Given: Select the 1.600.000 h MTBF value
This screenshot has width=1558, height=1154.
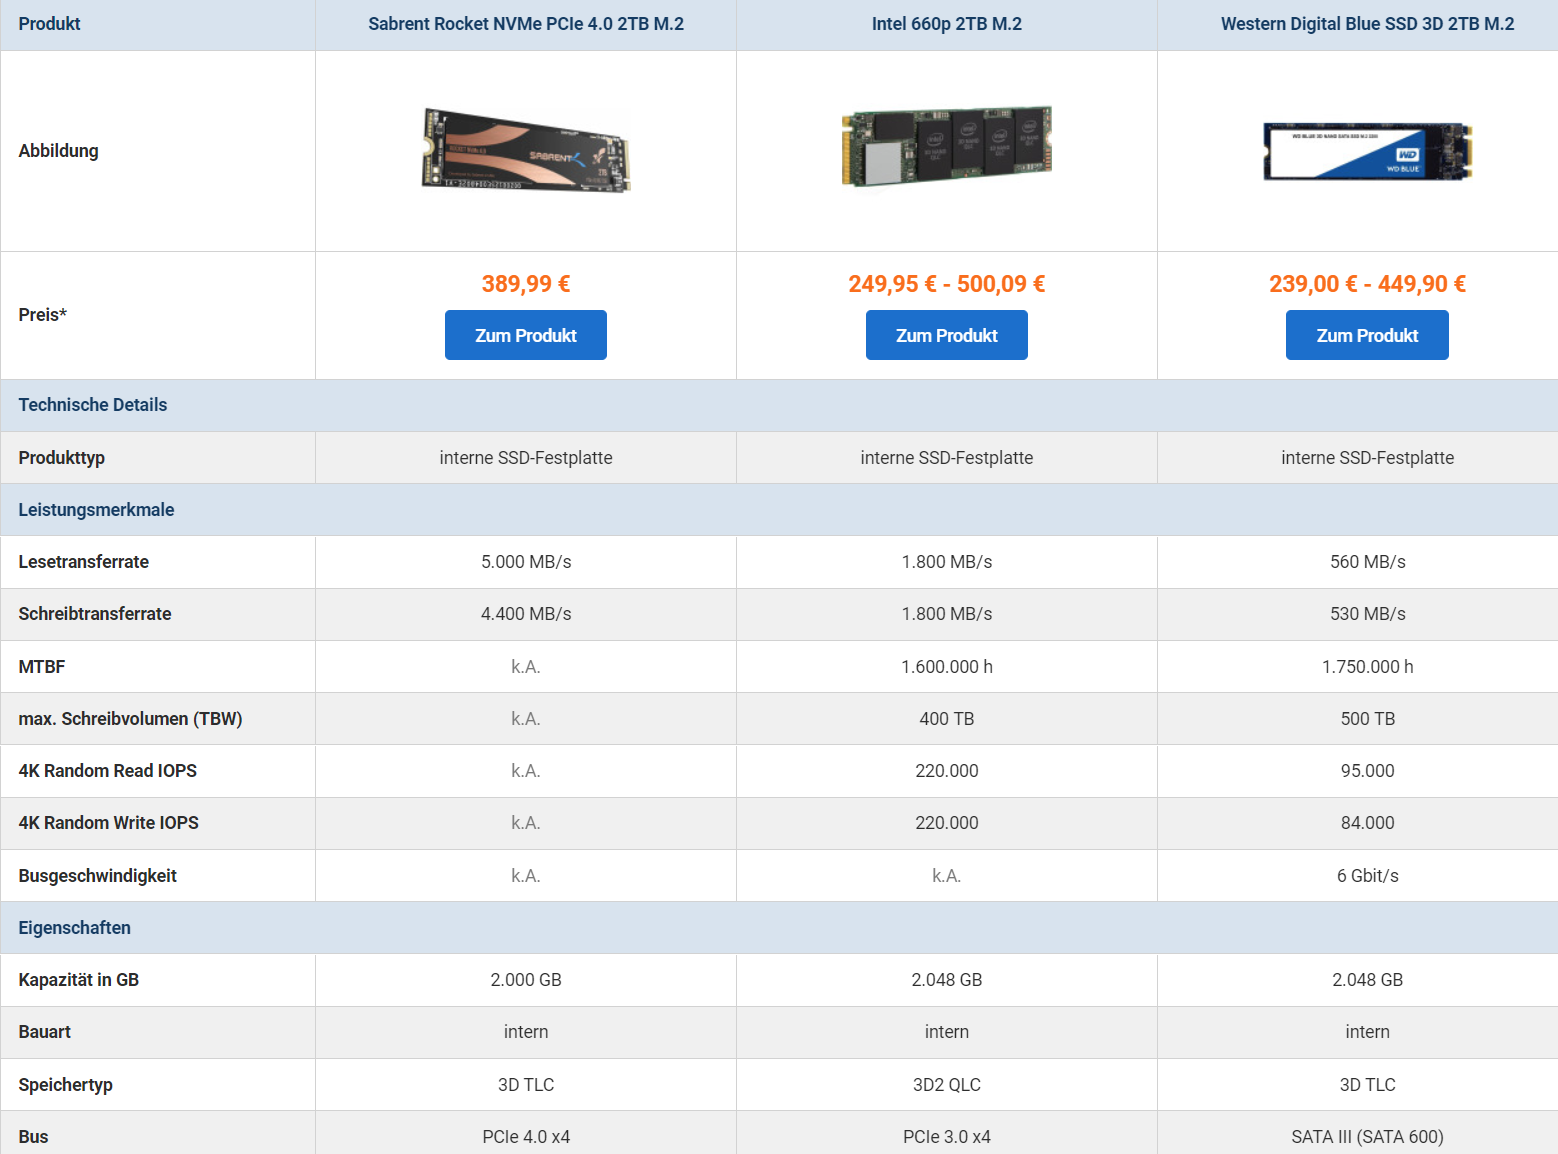Looking at the screenshot, I should pyautogui.click(x=947, y=667).
